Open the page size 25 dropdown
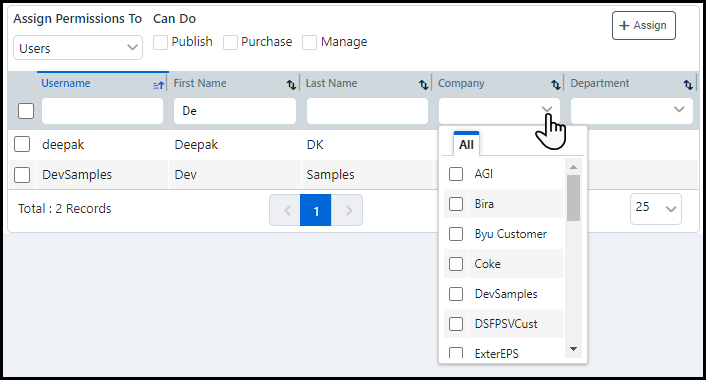The width and height of the screenshot is (706, 380). pos(656,208)
